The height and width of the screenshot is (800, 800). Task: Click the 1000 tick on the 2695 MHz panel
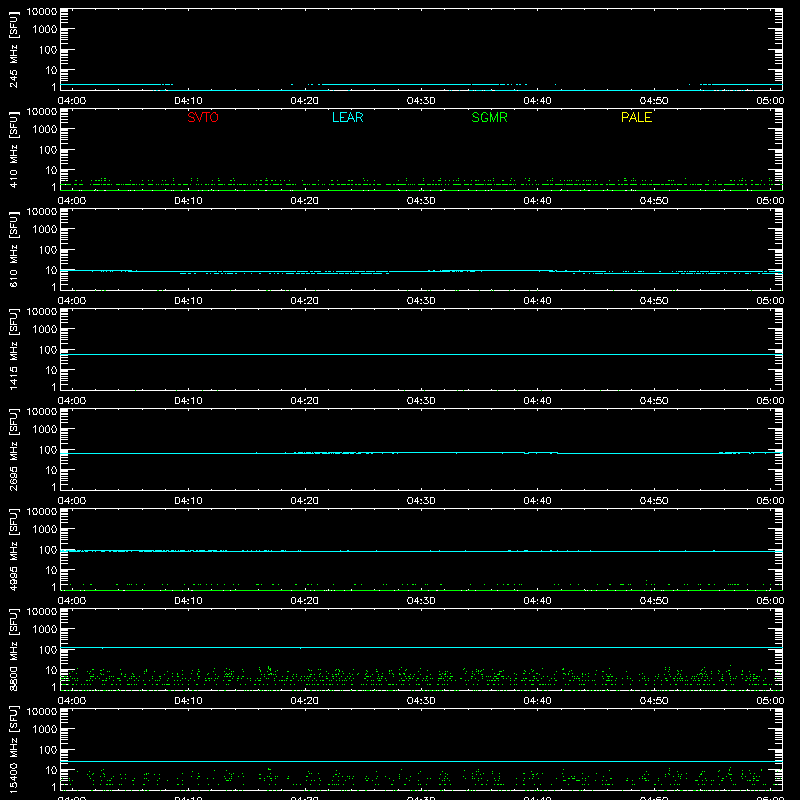point(45,430)
